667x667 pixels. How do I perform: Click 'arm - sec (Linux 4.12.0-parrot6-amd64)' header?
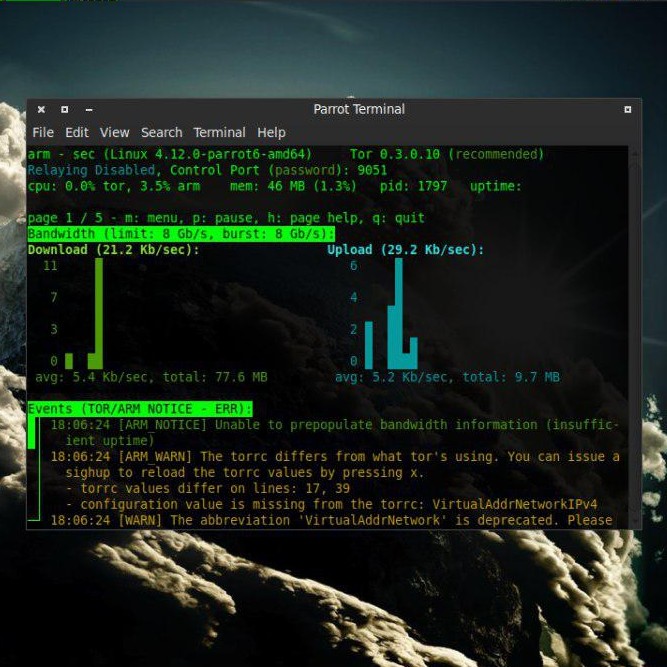click(170, 154)
